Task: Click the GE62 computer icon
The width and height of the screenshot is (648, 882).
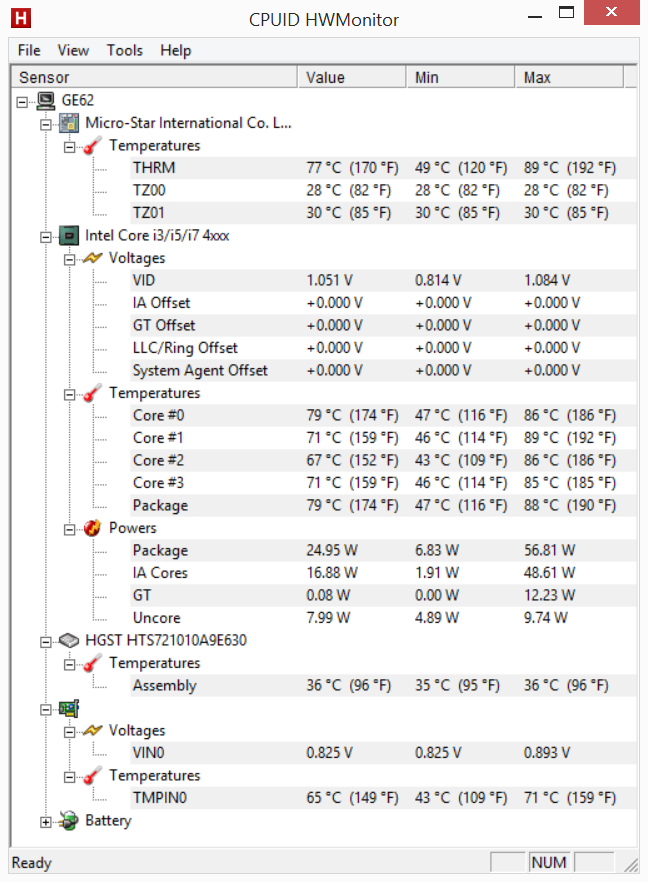Action: 46,101
